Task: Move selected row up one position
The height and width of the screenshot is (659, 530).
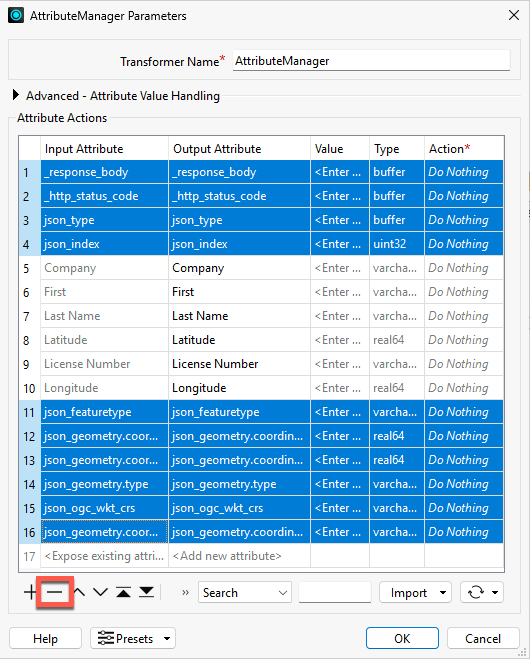Action: point(79,593)
